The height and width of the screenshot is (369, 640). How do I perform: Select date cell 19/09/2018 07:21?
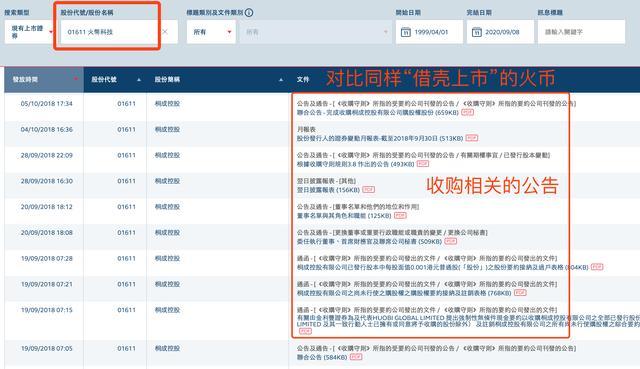pyautogui.click(x=47, y=284)
